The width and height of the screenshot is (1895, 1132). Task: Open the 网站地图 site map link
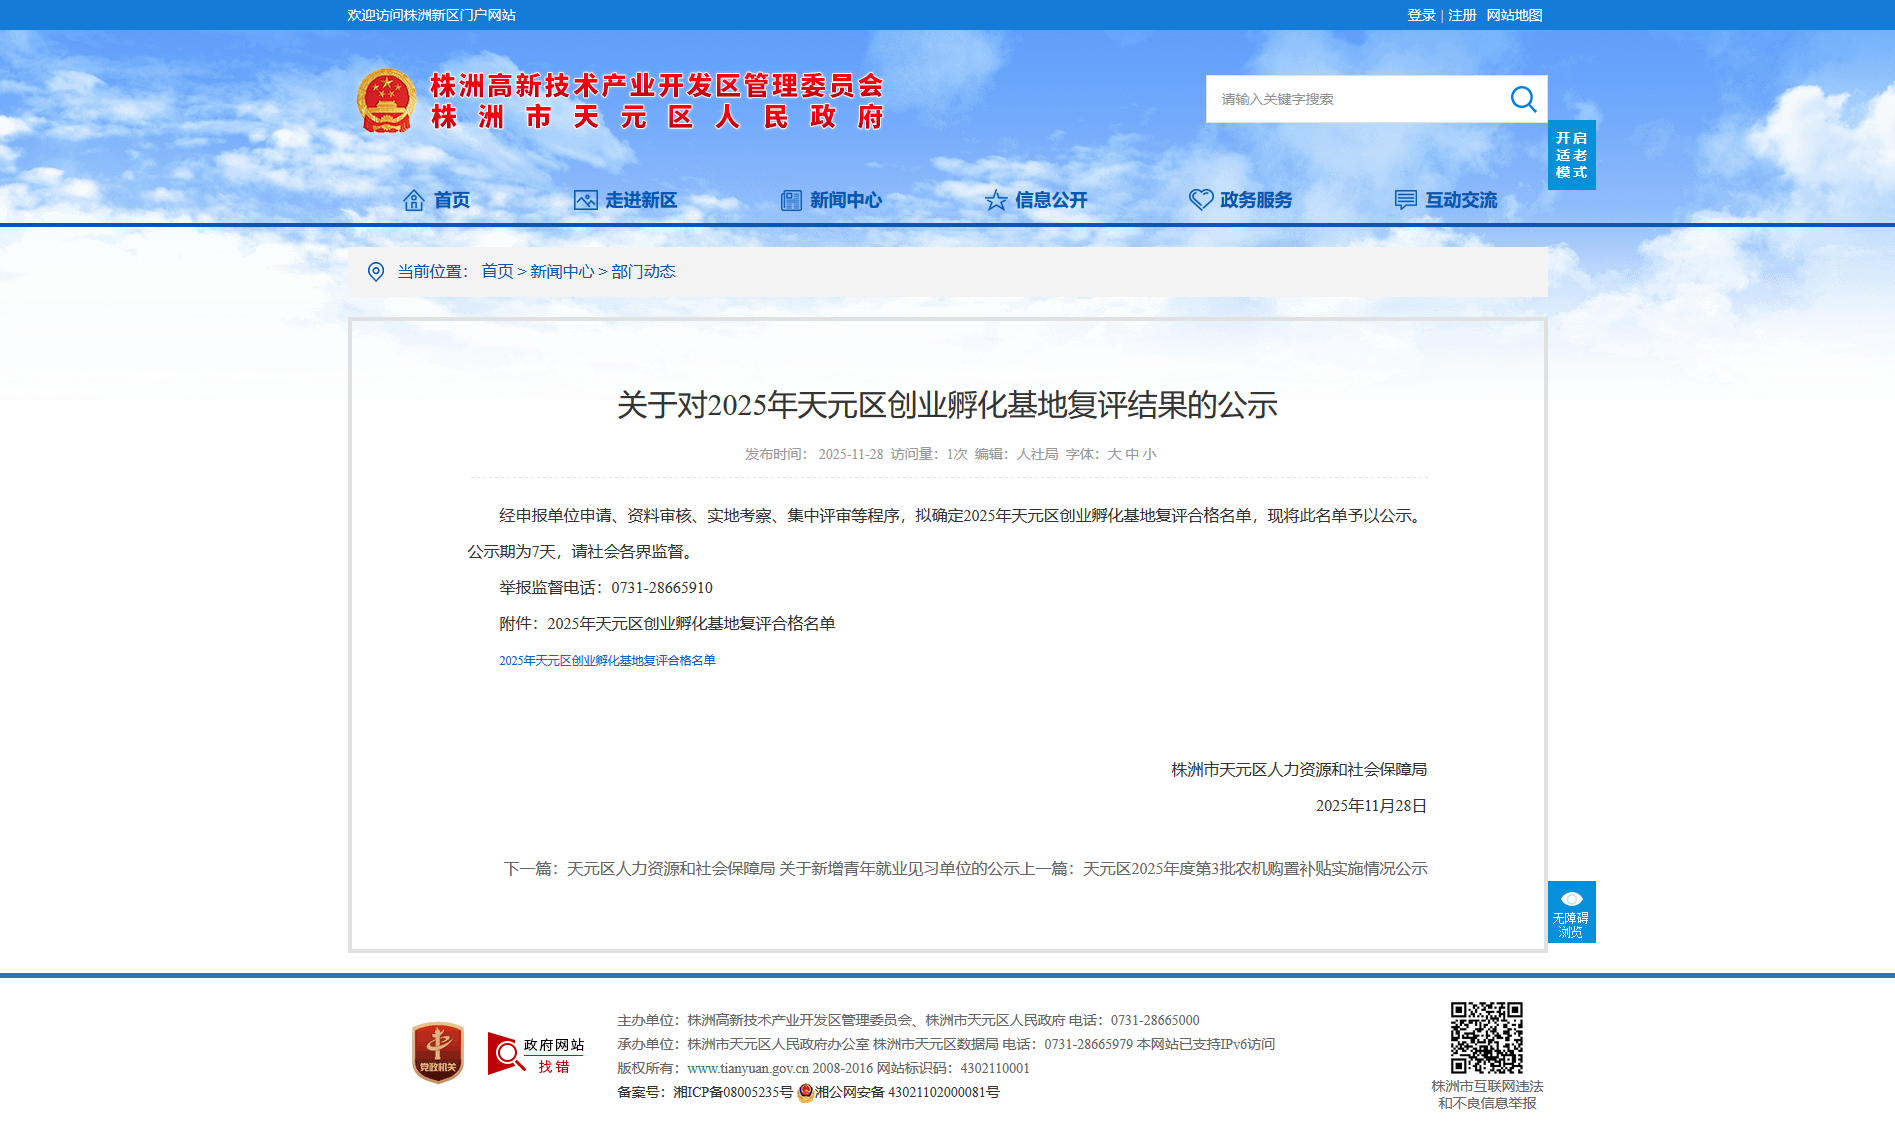point(1514,15)
